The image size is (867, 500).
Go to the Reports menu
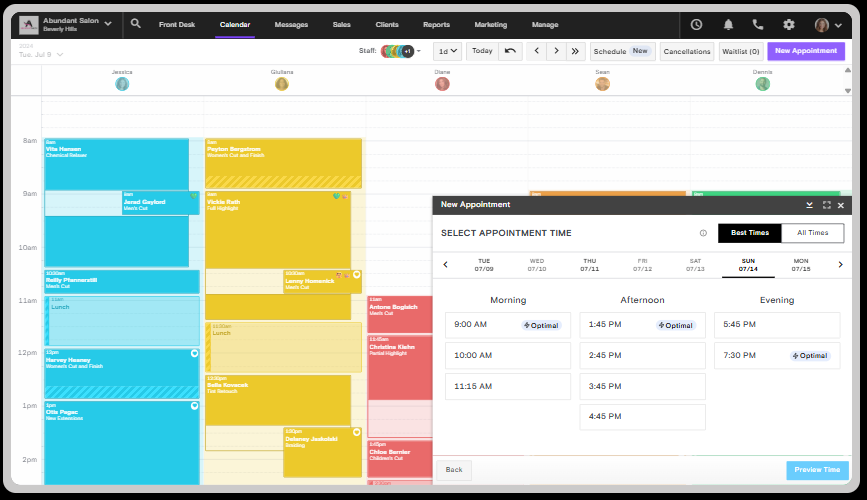(x=436, y=24)
